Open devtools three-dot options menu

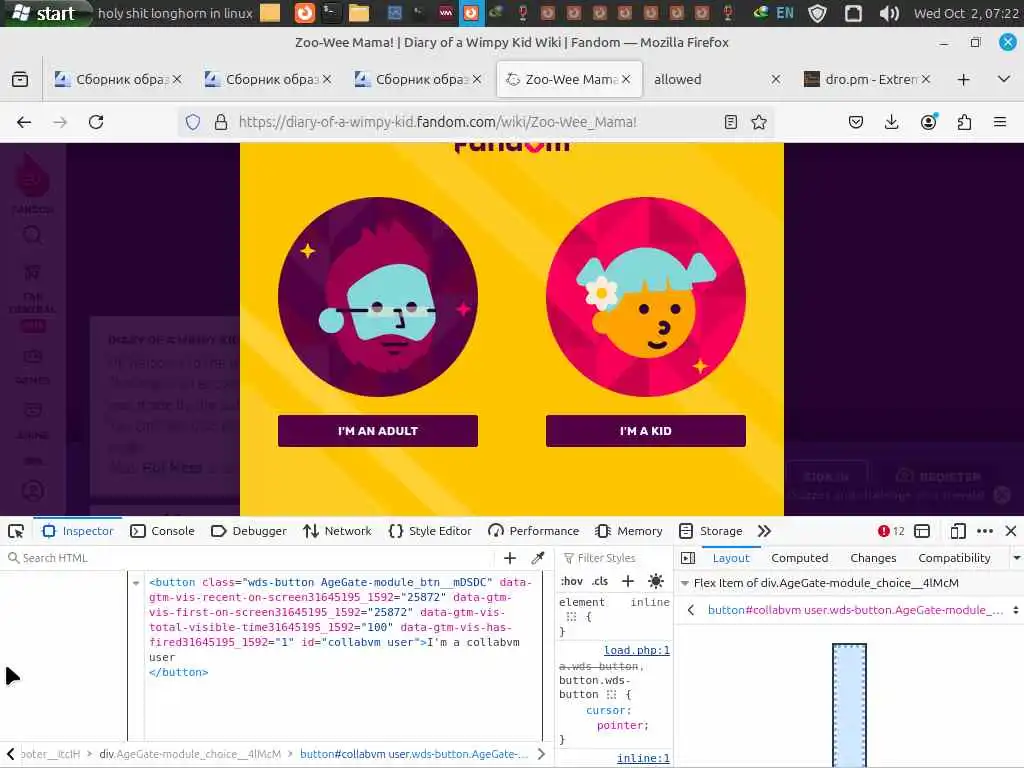[x=985, y=532]
